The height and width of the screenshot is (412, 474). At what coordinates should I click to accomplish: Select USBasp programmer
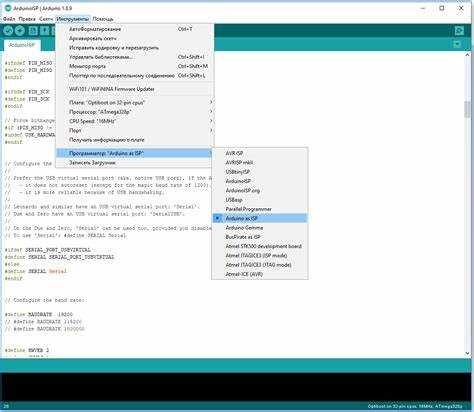click(x=260, y=200)
